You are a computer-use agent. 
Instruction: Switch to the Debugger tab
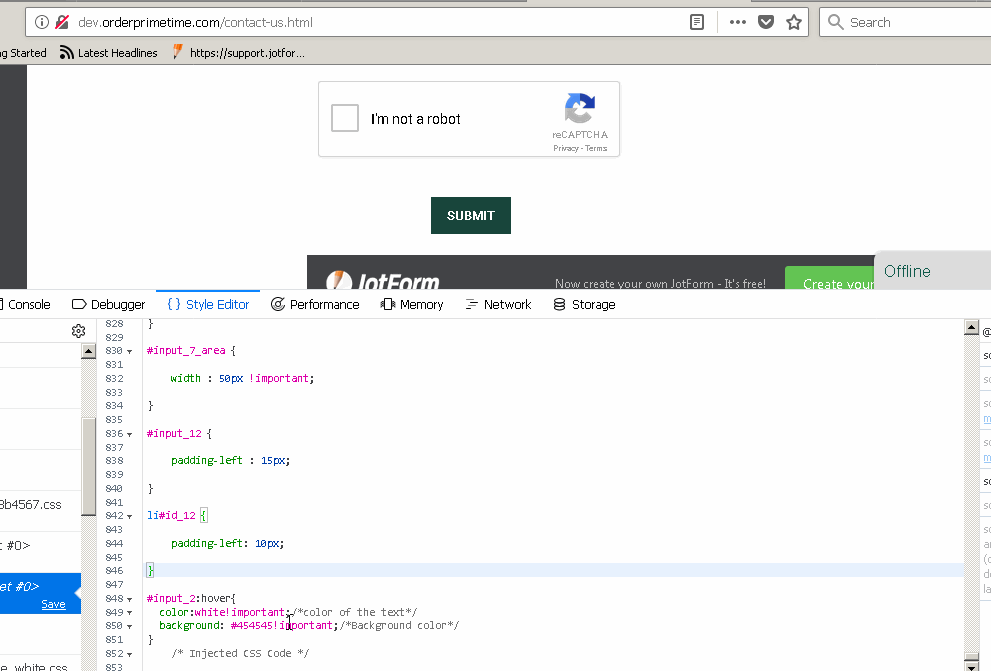(x=108, y=304)
